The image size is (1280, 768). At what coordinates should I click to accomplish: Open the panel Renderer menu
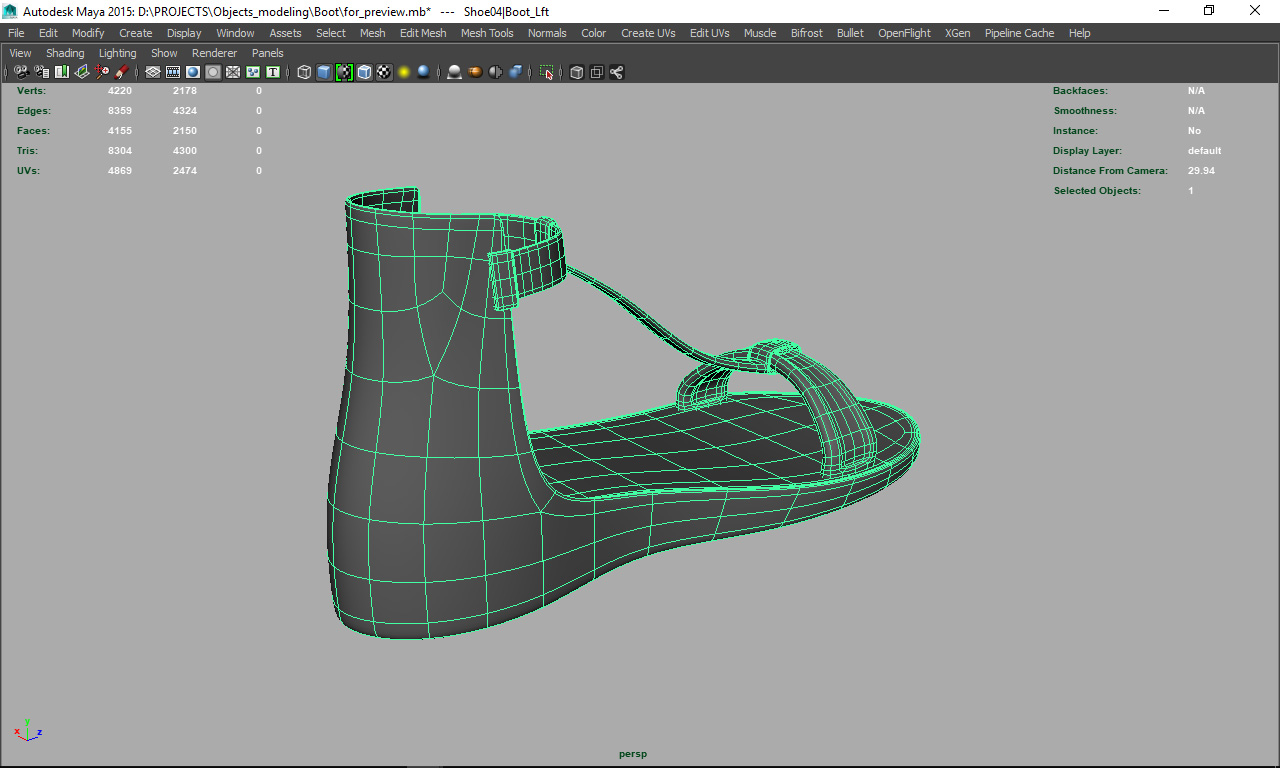(214, 53)
